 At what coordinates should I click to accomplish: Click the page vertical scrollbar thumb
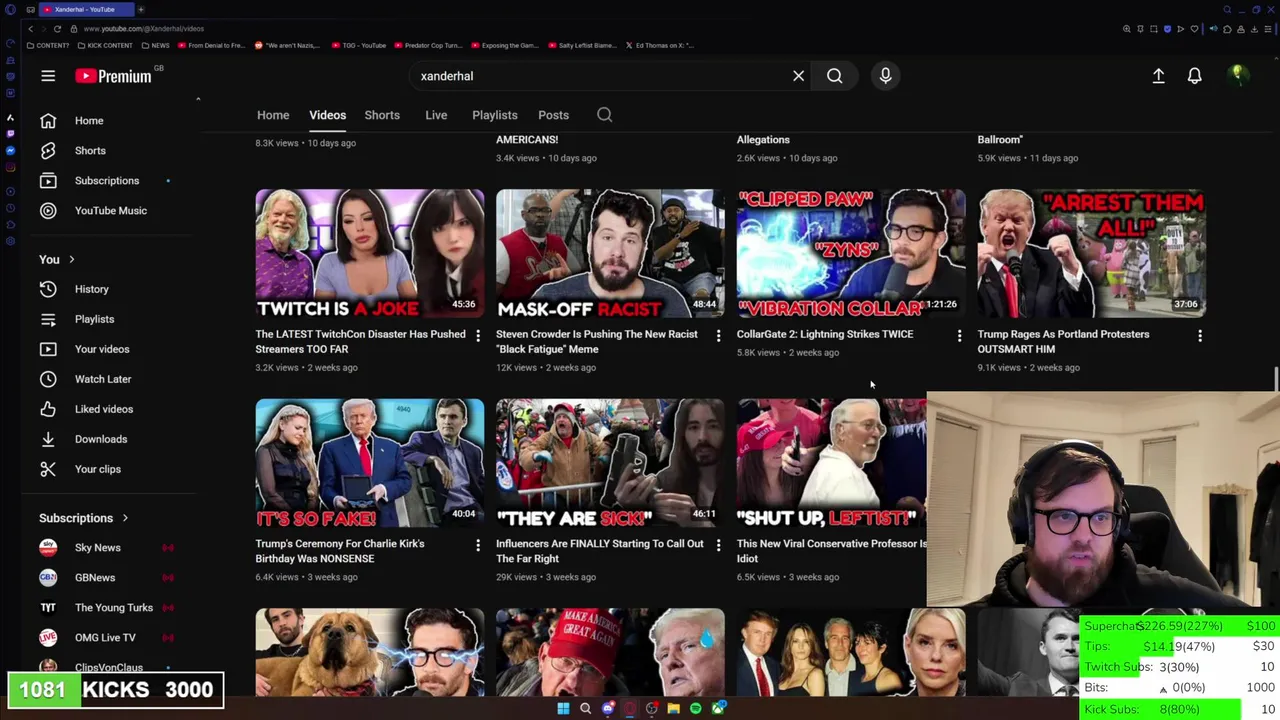1276,379
